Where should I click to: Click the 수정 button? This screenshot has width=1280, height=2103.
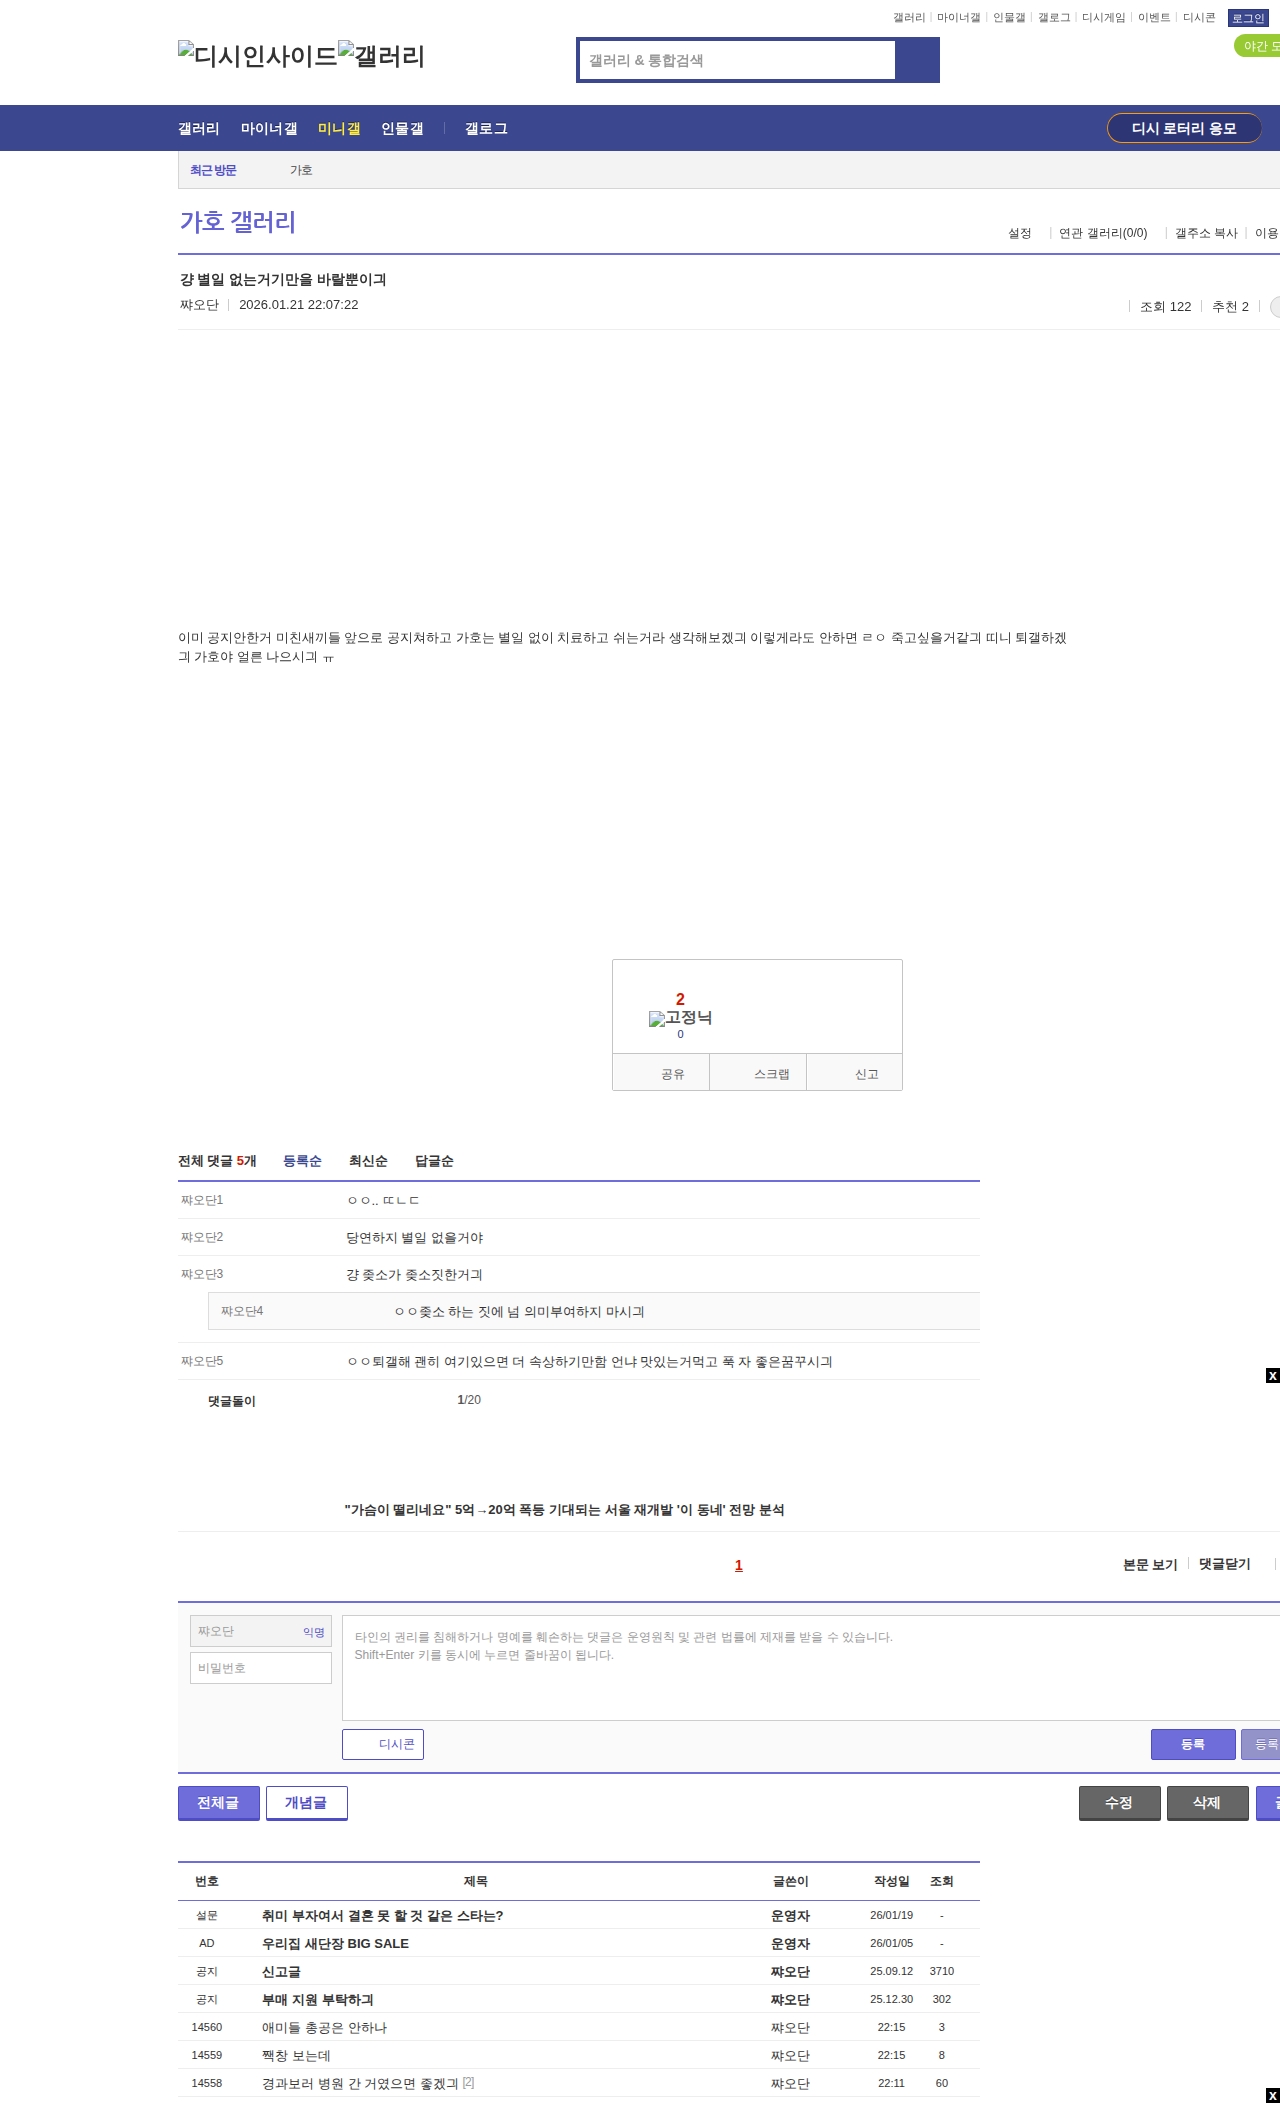coord(1120,1803)
